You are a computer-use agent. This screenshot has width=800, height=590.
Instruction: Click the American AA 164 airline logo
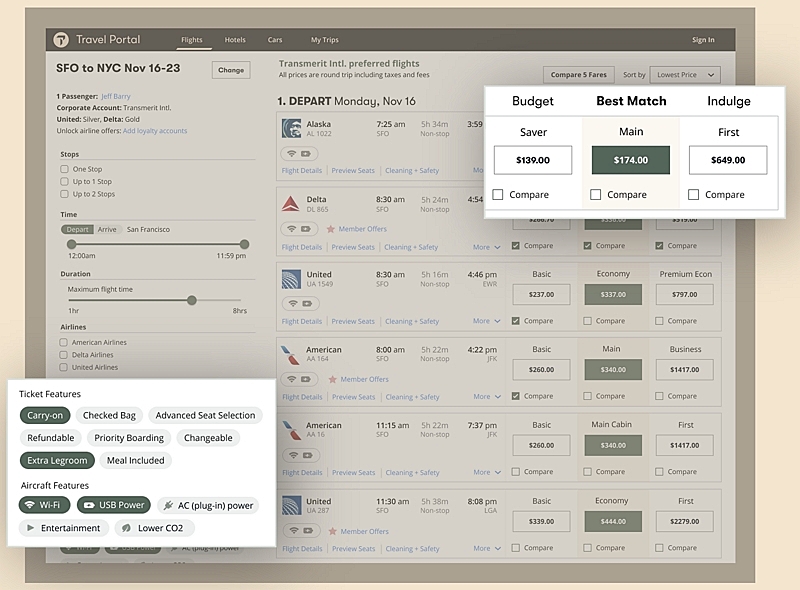point(291,355)
